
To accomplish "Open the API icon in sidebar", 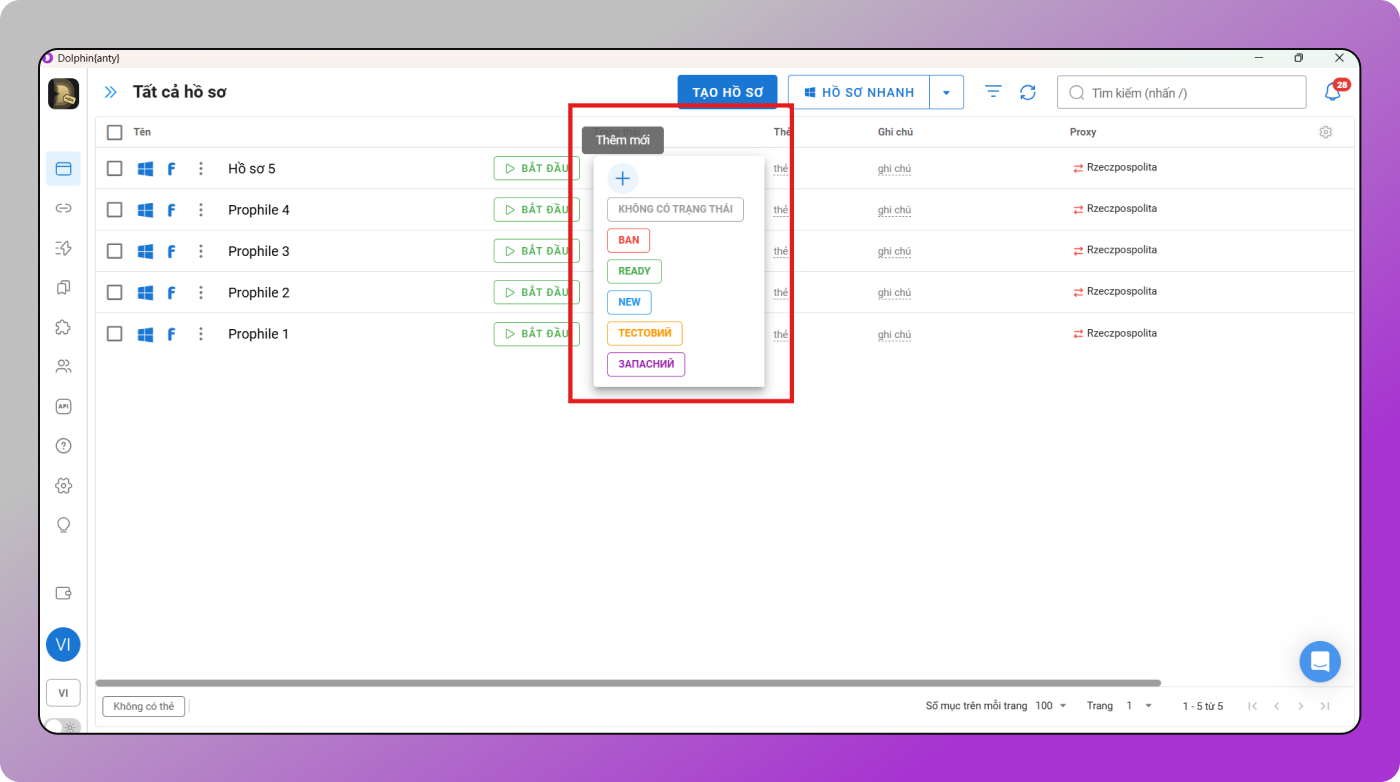I will click(x=63, y=406).
